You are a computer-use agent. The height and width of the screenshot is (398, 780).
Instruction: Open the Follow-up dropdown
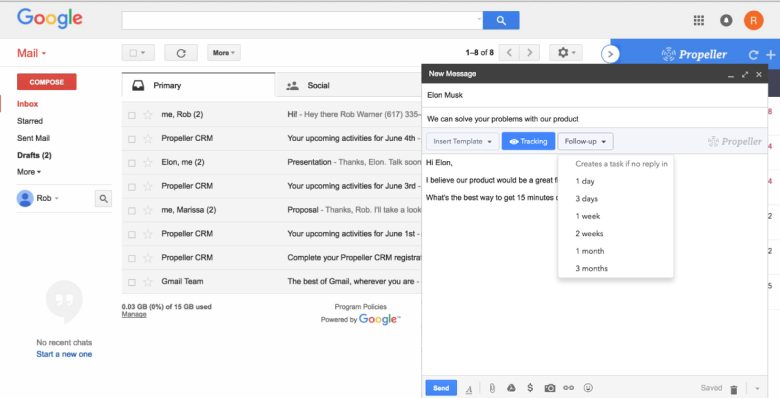tap(585, 141)
